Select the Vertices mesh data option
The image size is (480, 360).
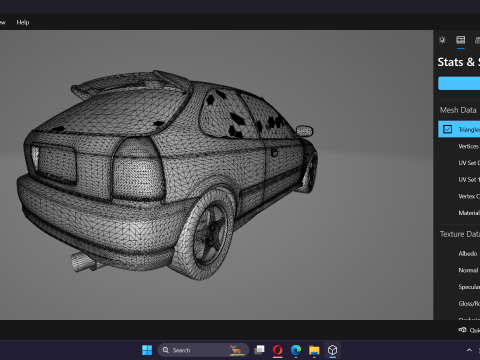pyautogui.click(x=469, y=146)
